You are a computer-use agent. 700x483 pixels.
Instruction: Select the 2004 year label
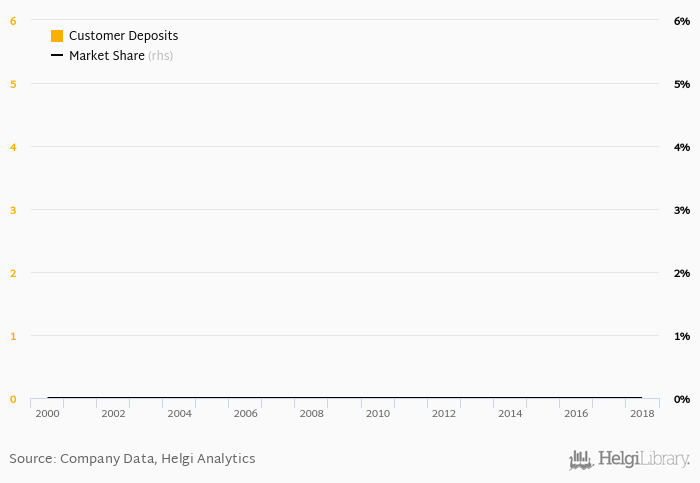[x=179, y=413]
